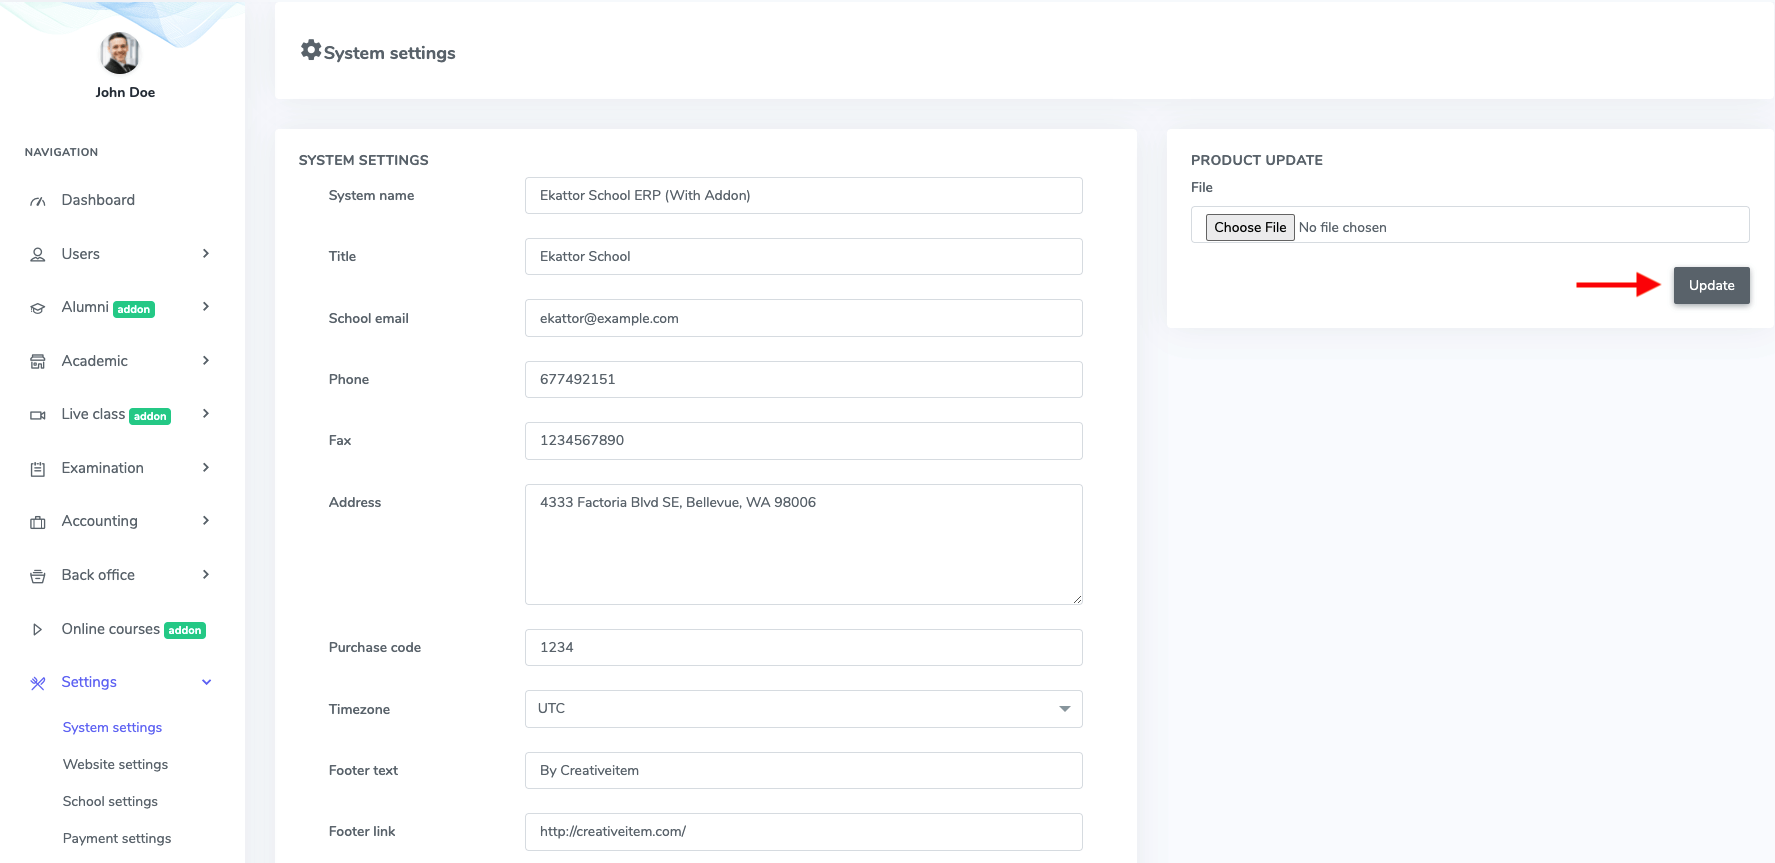
Task: Click the Users person icon
Action: pos(38,255)
